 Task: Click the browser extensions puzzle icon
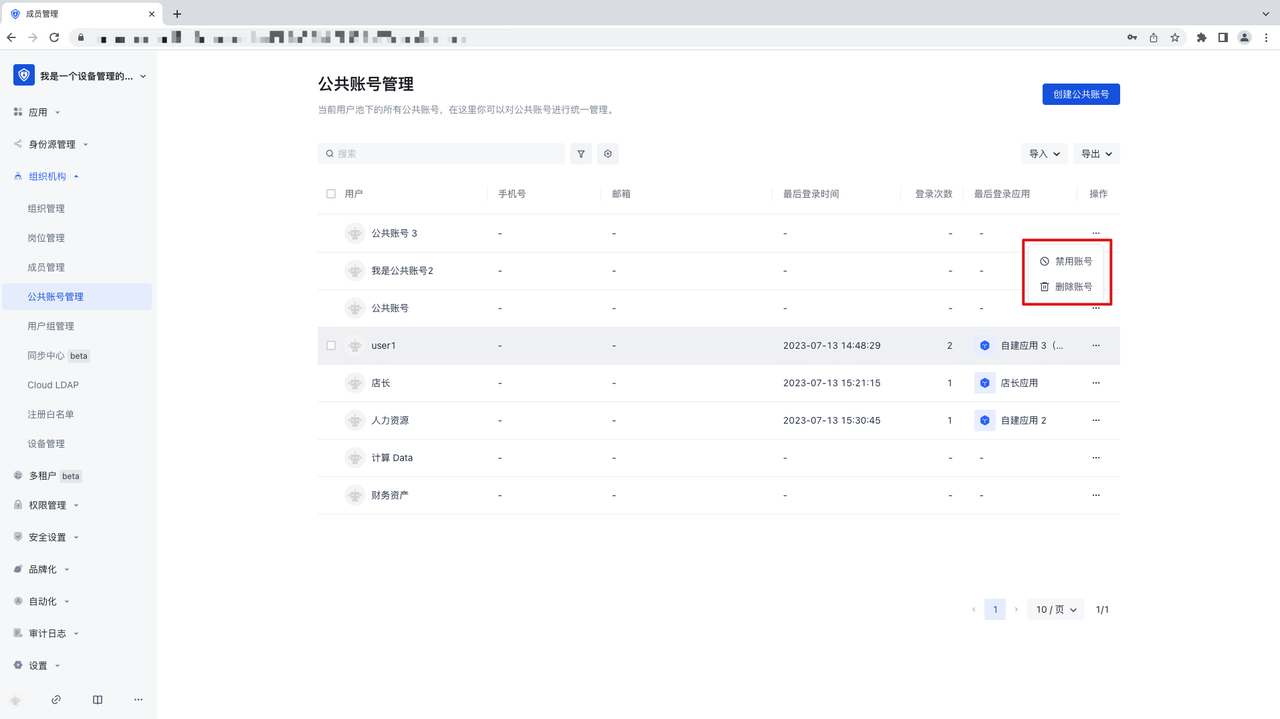tap(1199, 37)
